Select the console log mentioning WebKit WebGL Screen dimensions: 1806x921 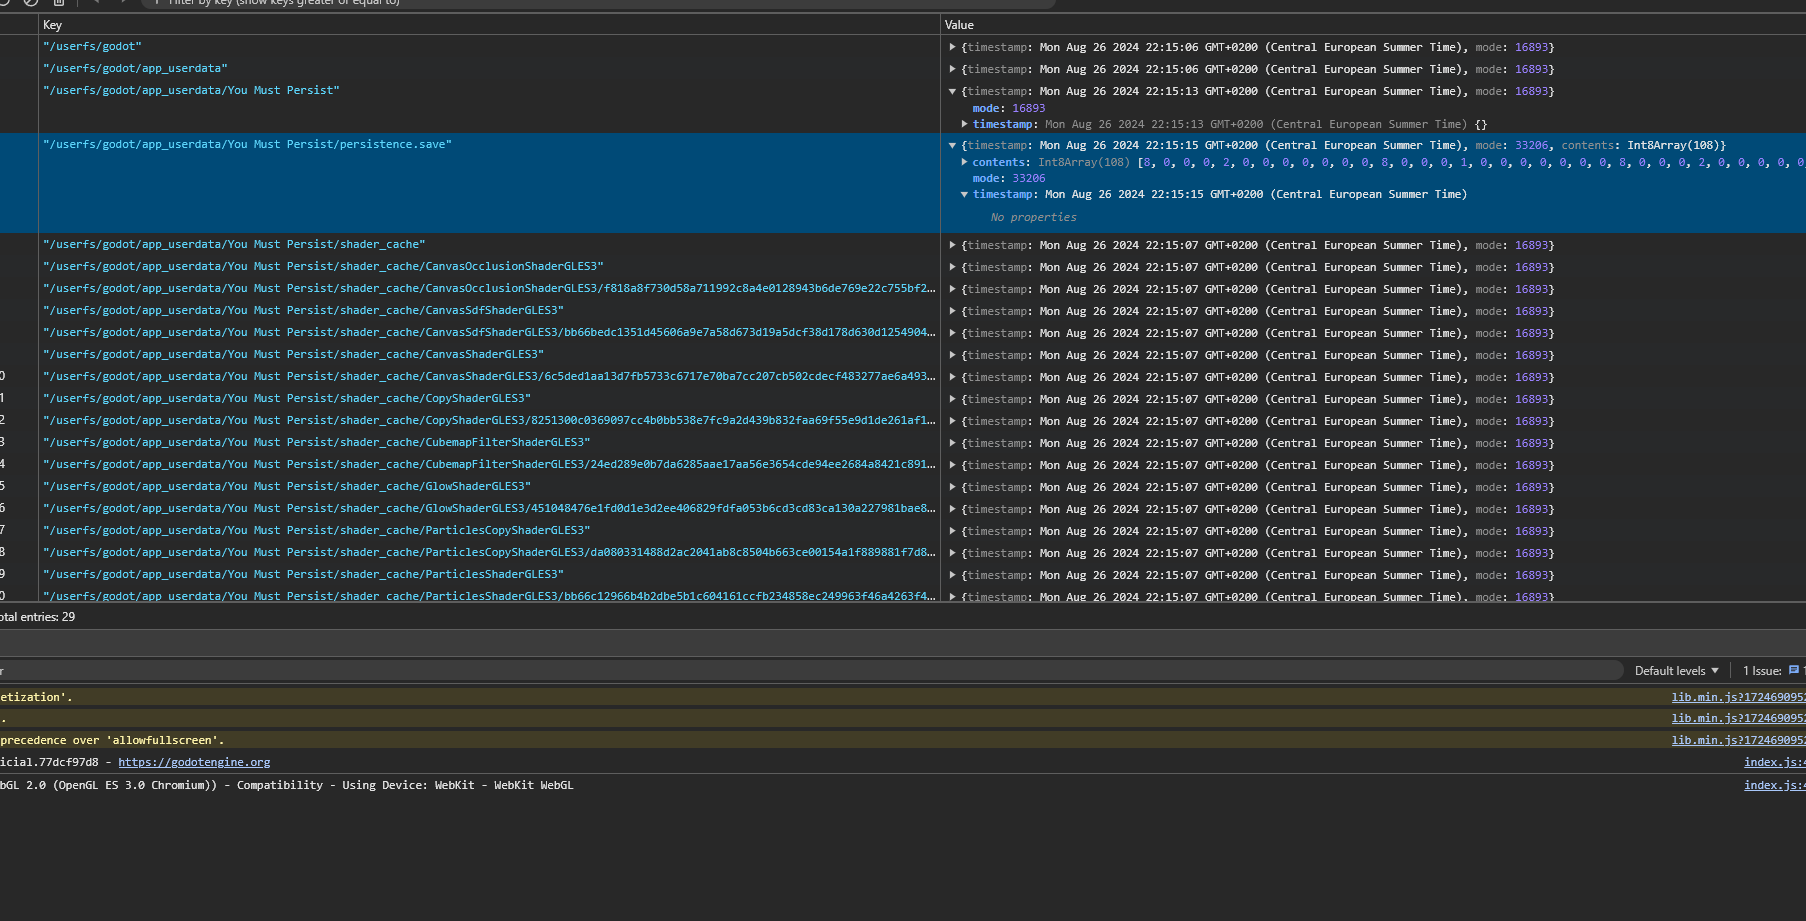point(287,785)
